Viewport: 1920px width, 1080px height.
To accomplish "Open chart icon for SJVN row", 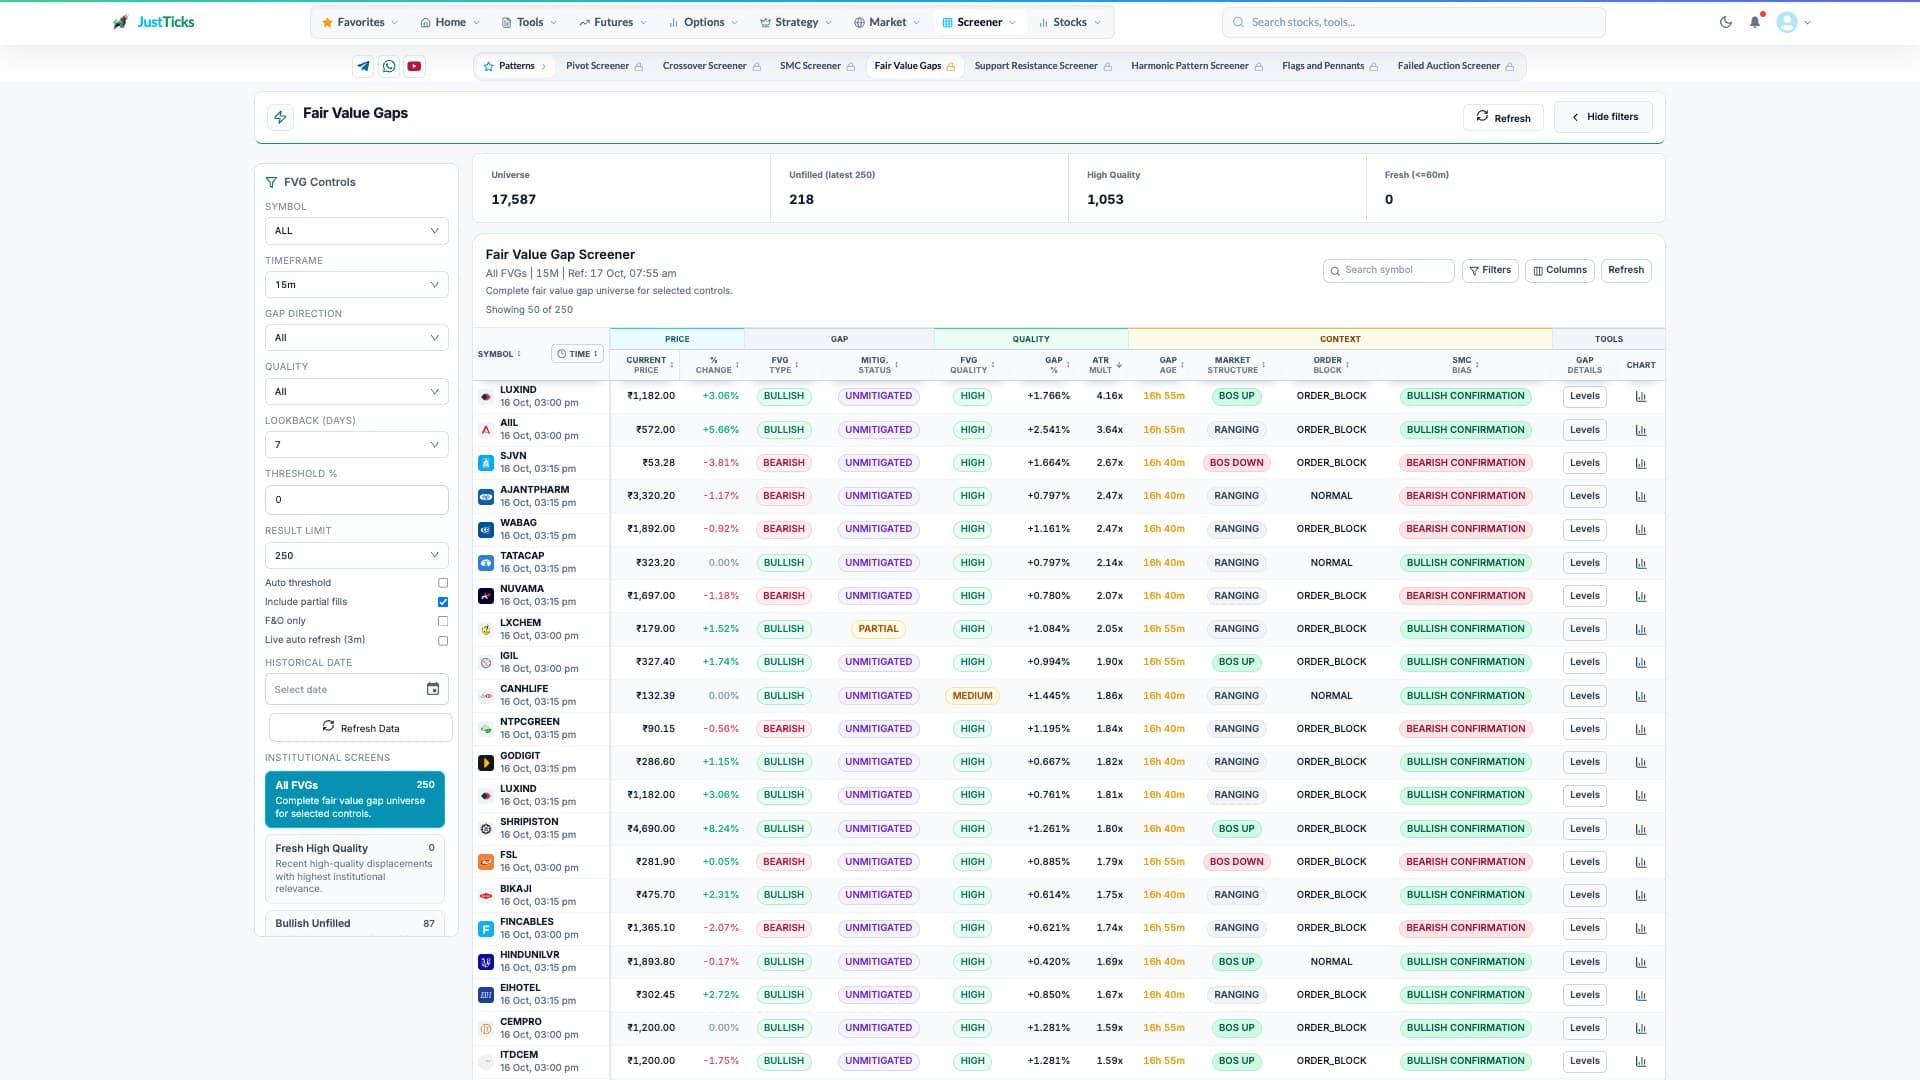I will click(x=1641, y=463).
